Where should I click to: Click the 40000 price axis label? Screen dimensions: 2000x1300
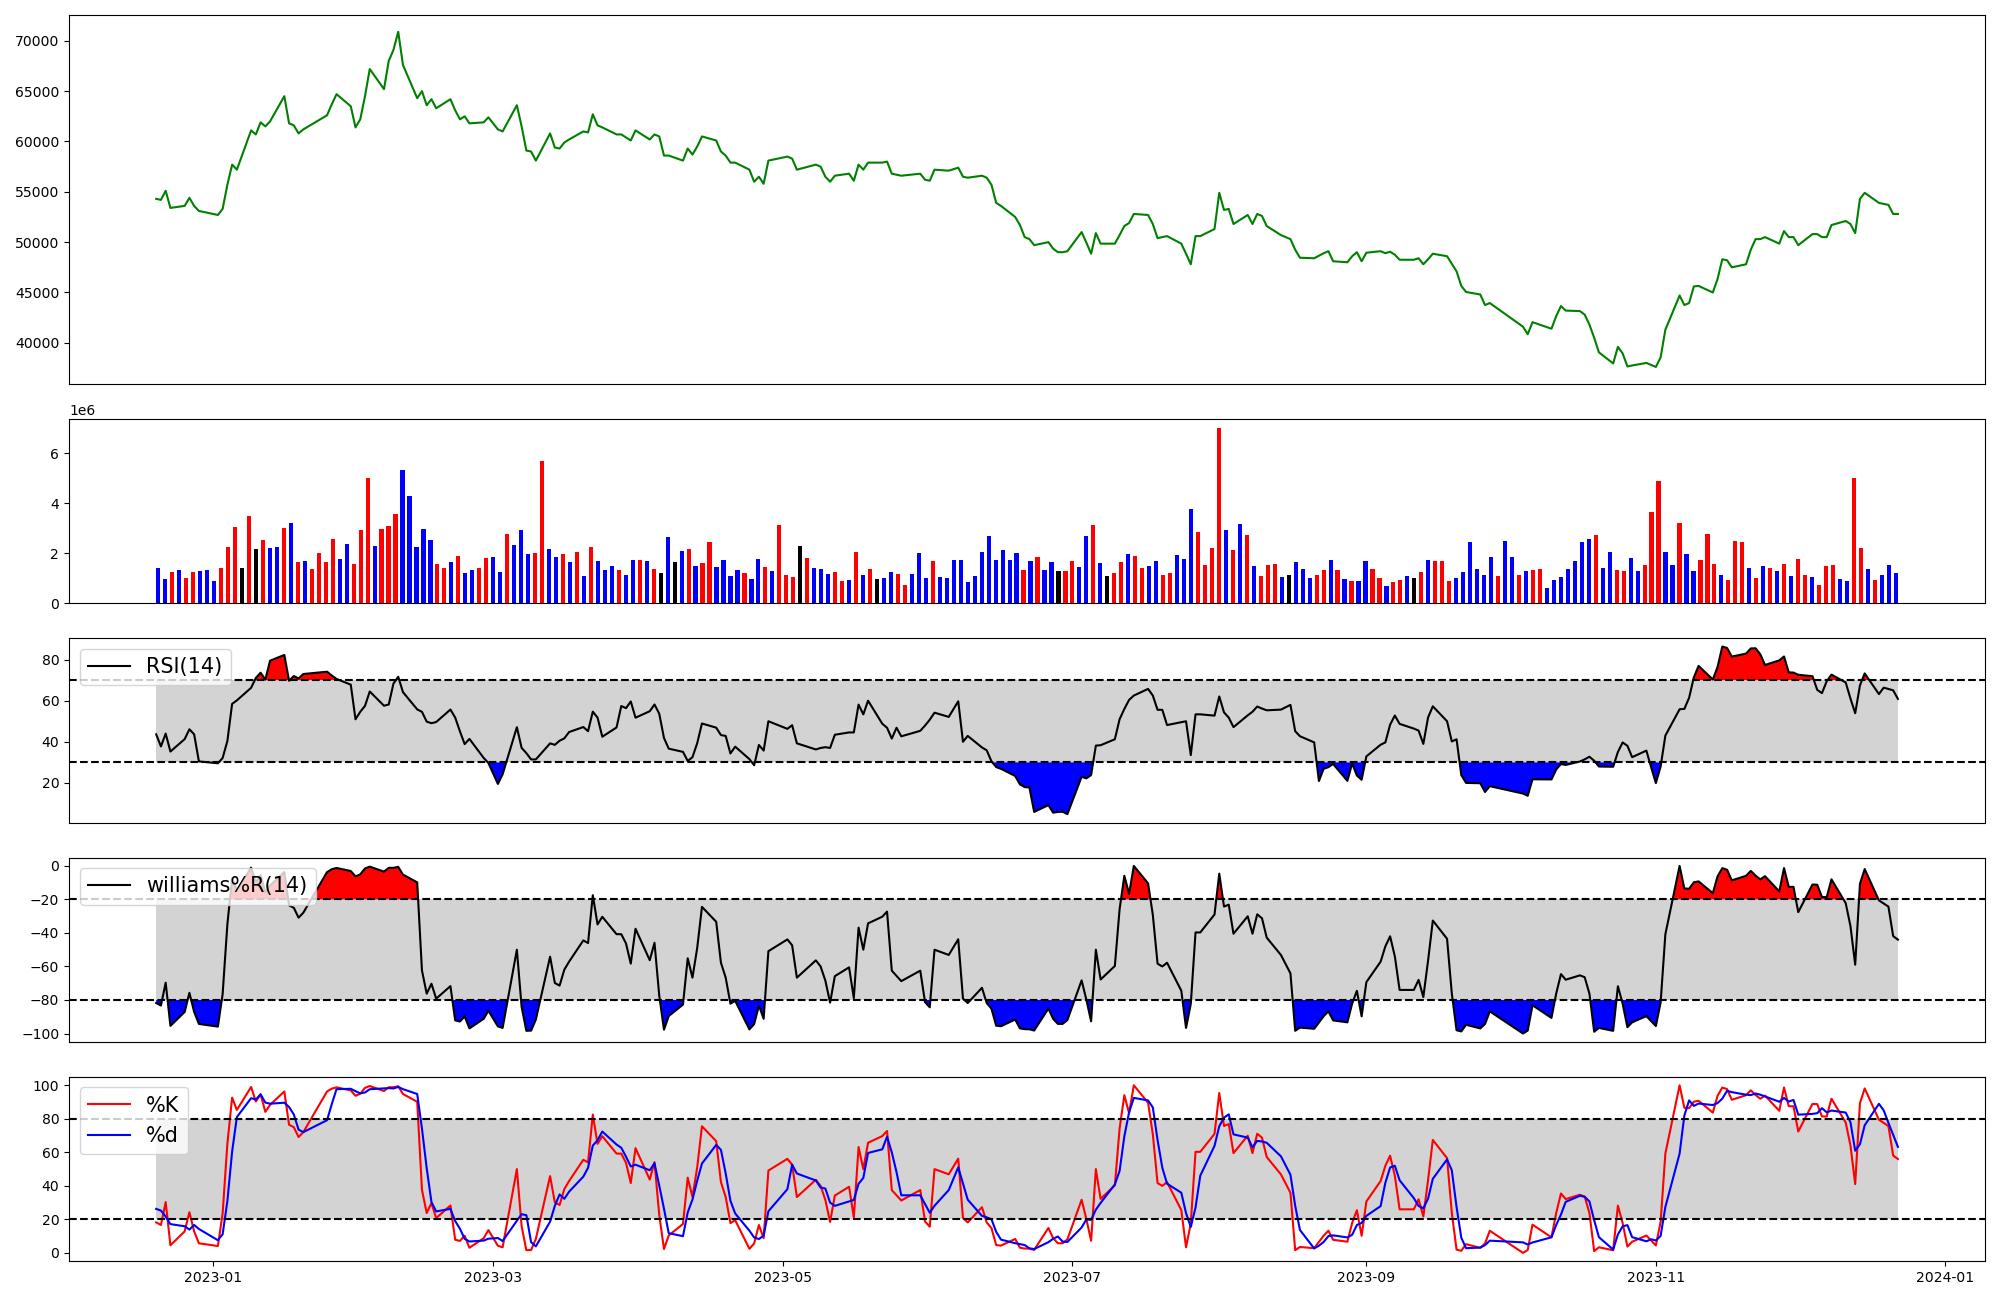37,343
